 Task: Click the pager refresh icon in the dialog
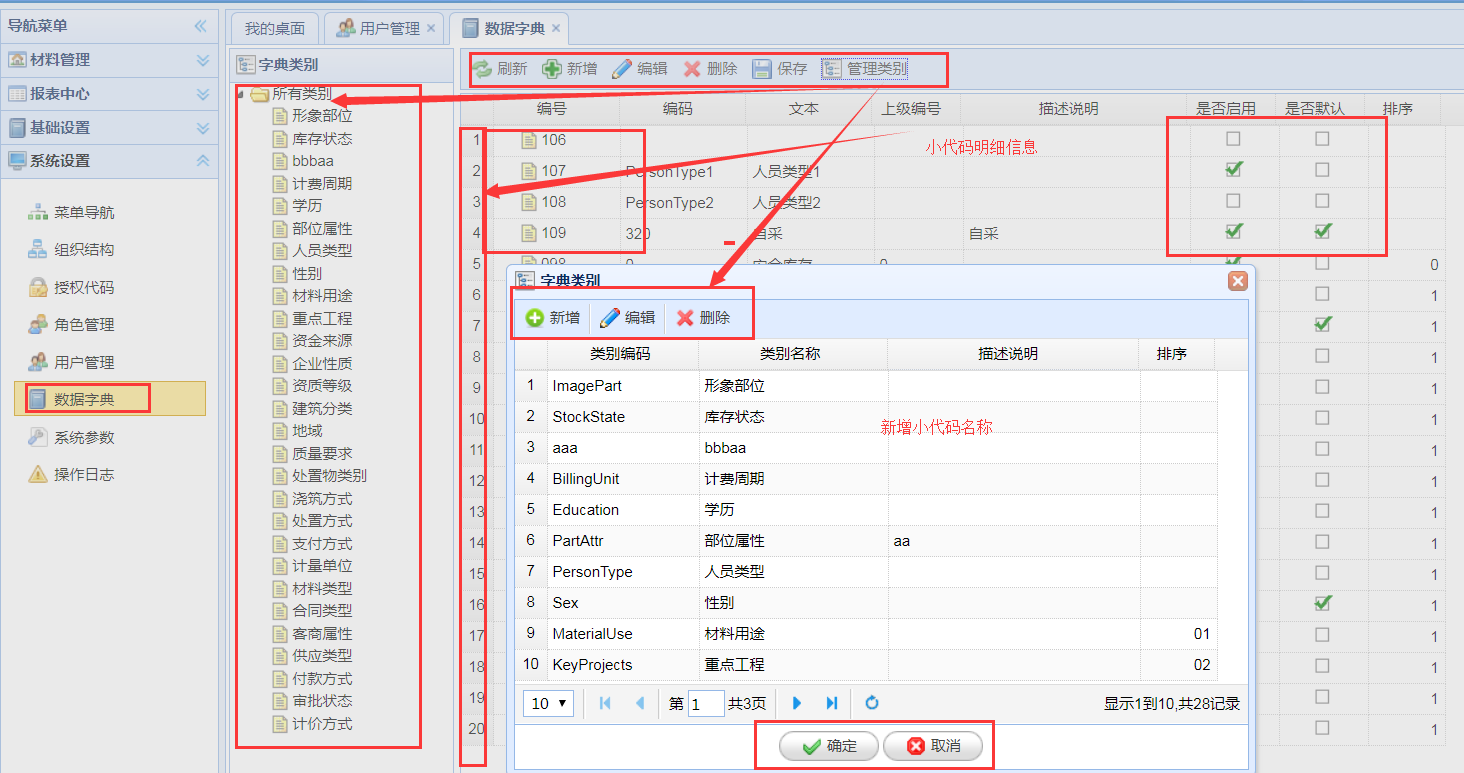(872, 703)
